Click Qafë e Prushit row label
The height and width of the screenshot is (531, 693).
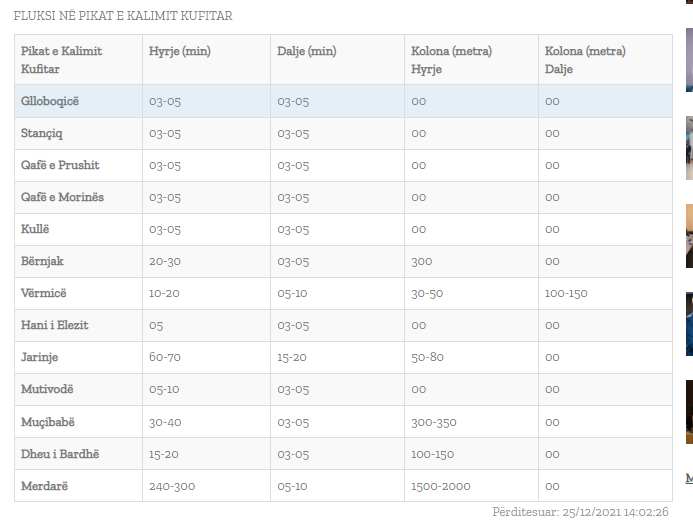point(60,165)
